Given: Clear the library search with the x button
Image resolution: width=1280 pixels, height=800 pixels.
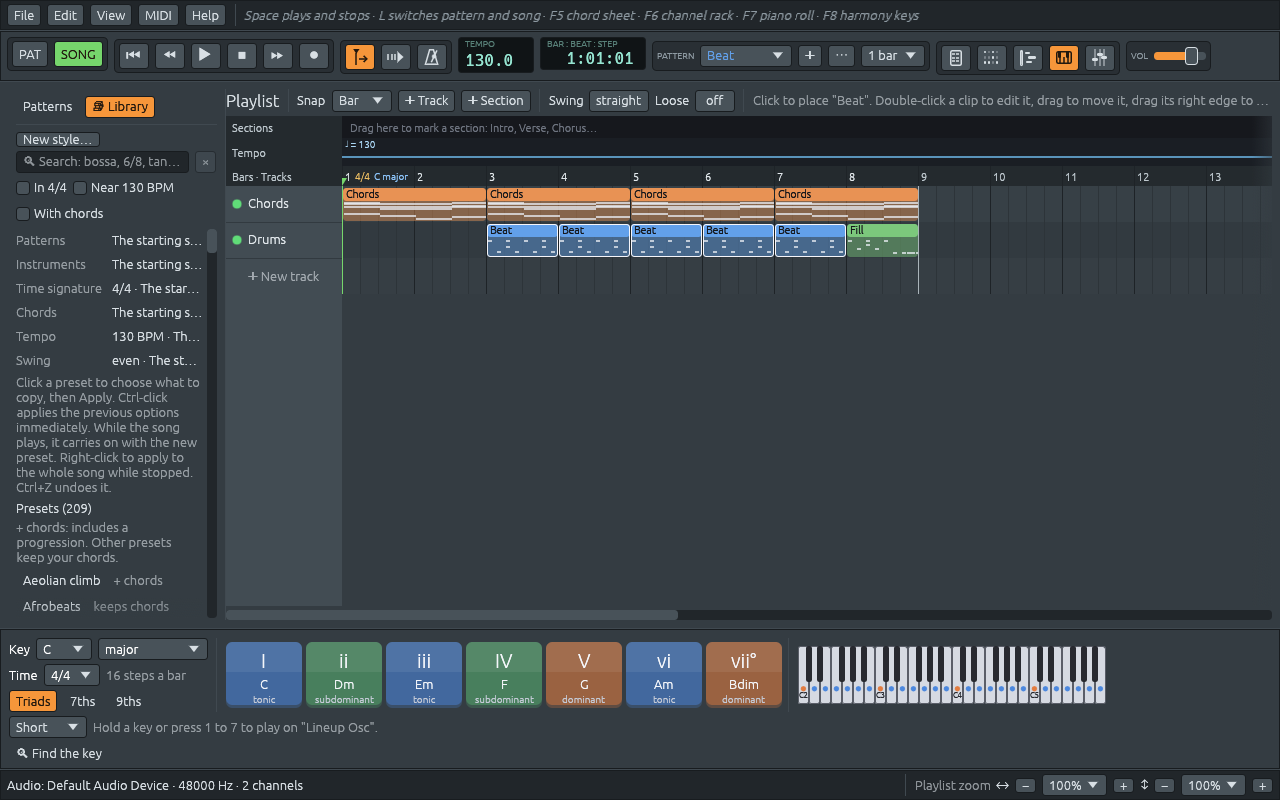Looking at the screenshot, I should (x=205, y=162).
